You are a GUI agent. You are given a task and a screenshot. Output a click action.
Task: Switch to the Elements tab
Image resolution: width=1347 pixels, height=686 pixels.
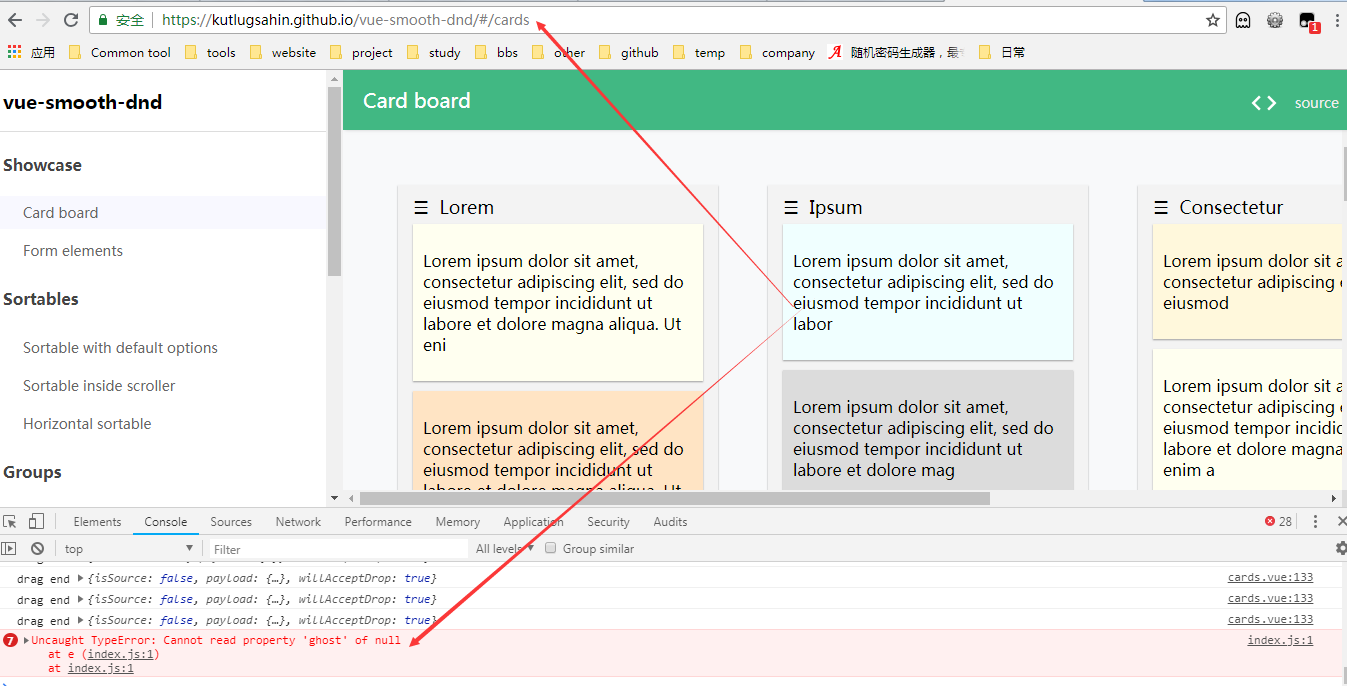pos(97,522)
